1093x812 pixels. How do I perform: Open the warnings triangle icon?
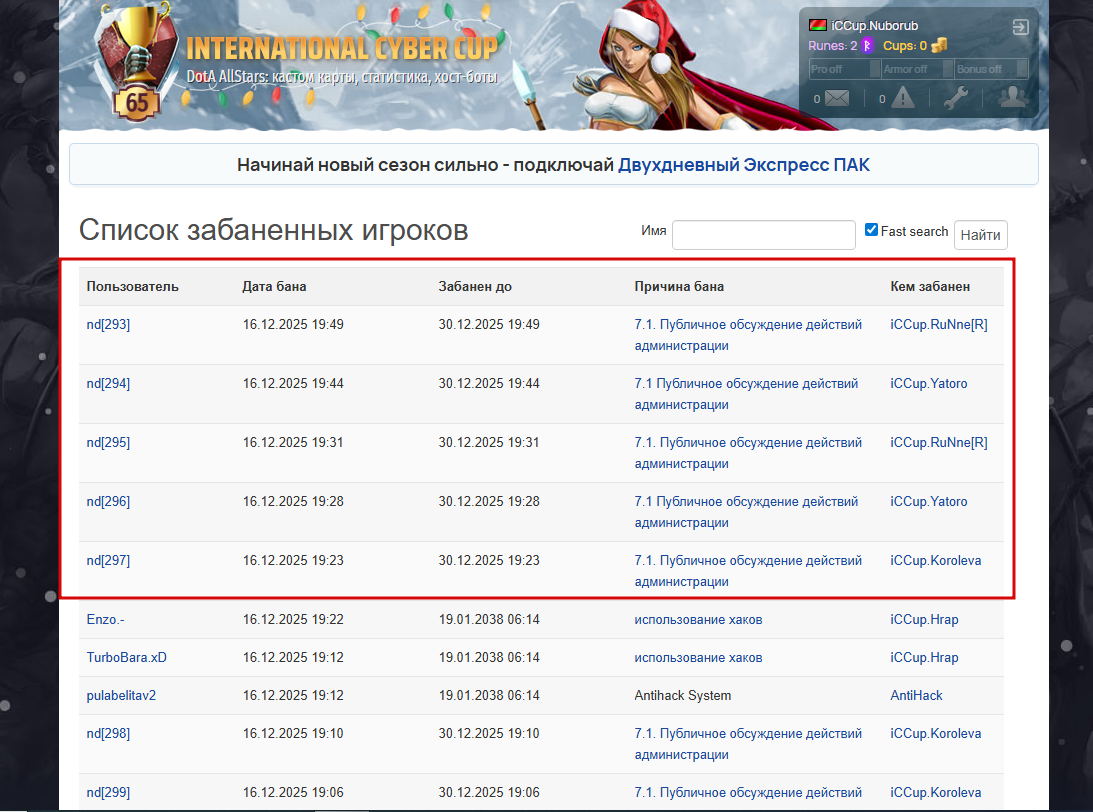point(903,98)
